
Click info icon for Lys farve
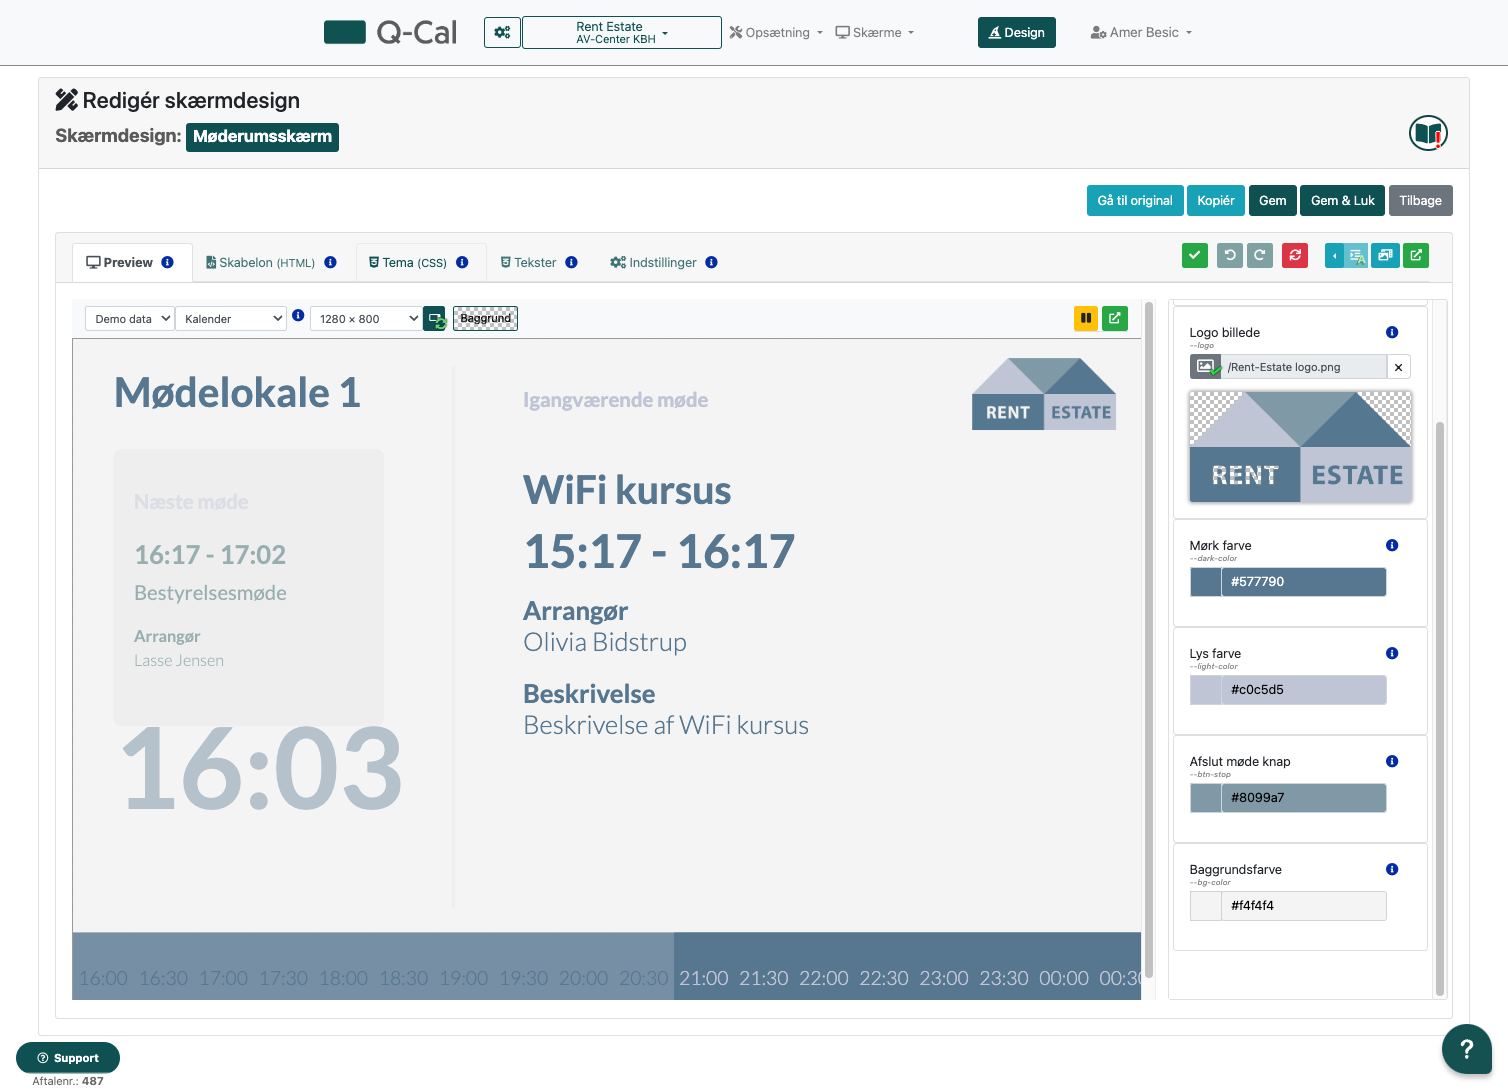pos(1392,653)
